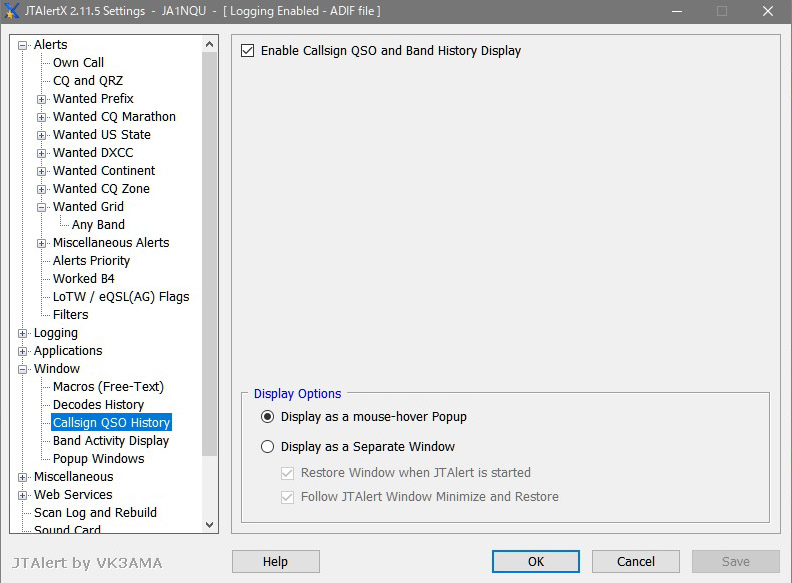Select Display as a mouse-hover Popup

[267, 417]
